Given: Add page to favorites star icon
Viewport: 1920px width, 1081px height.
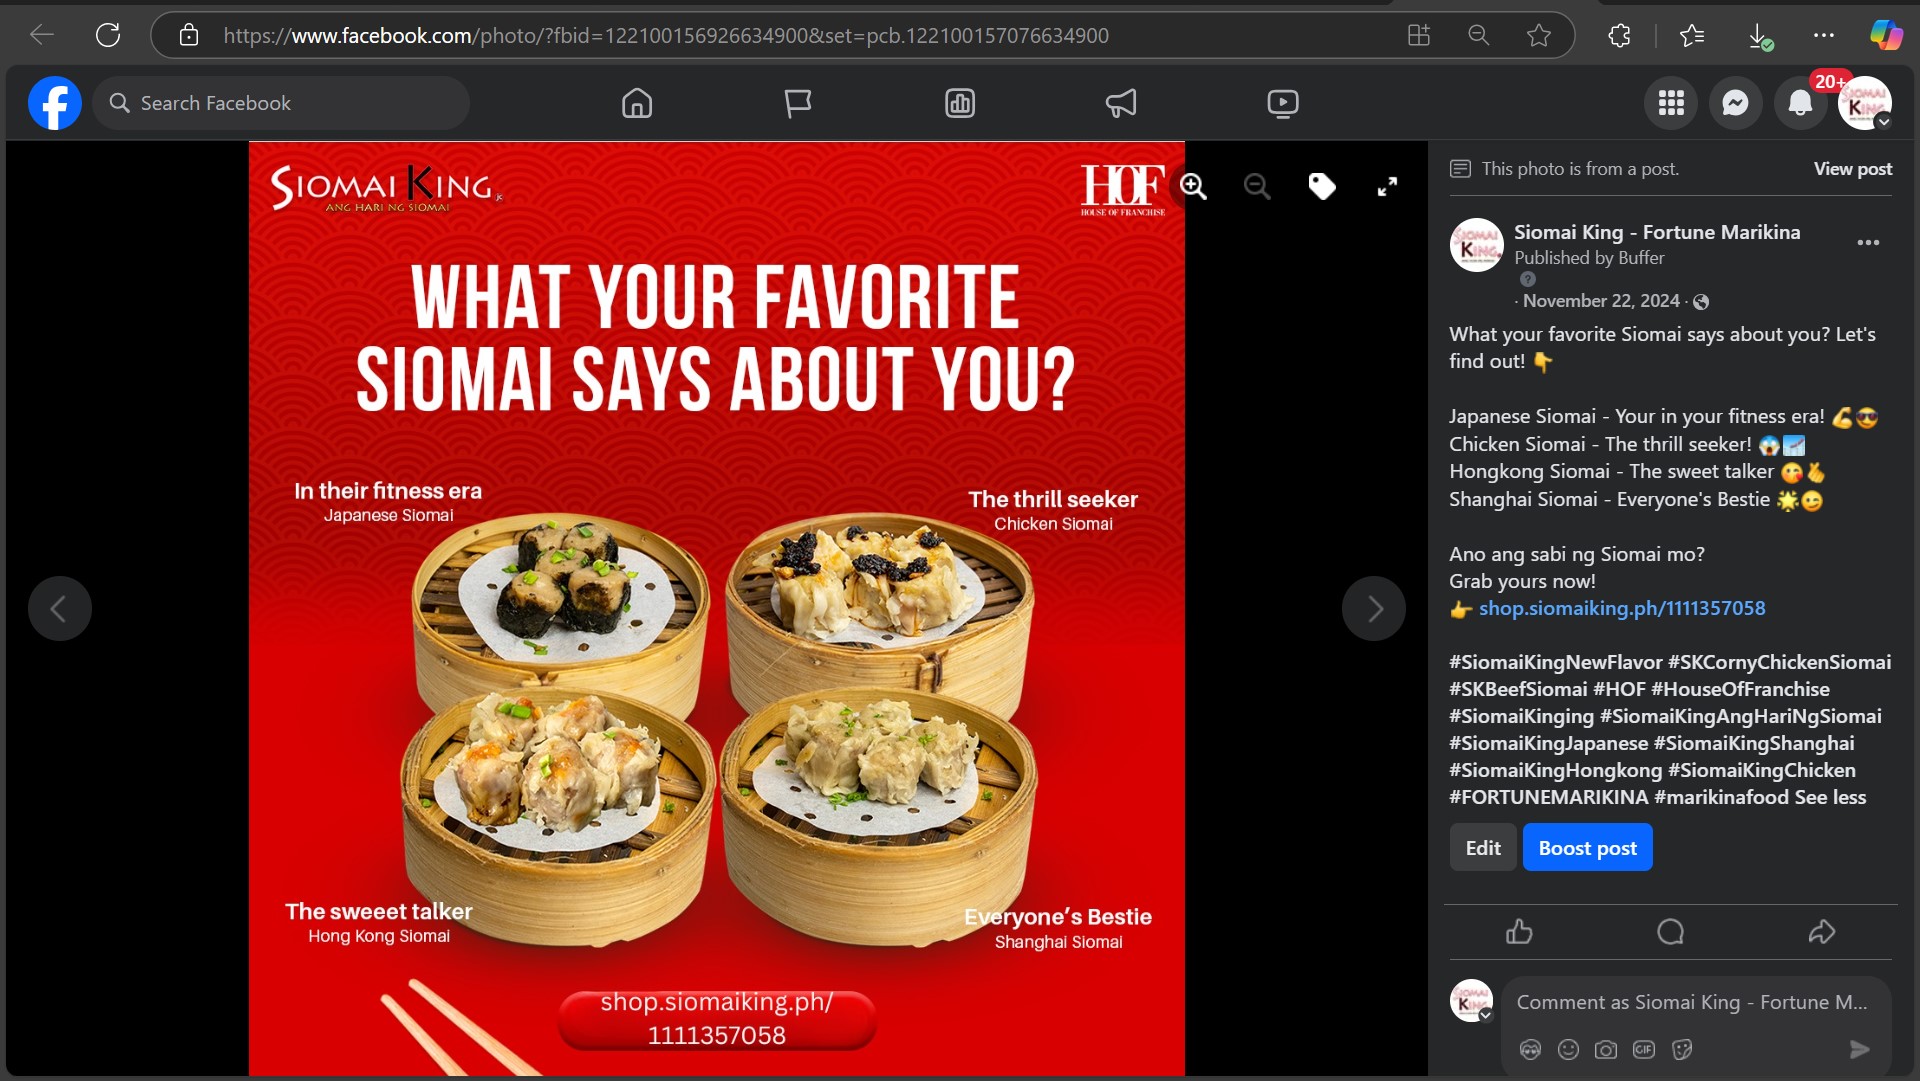Looking at the screenshot, I should (1539, 35).
